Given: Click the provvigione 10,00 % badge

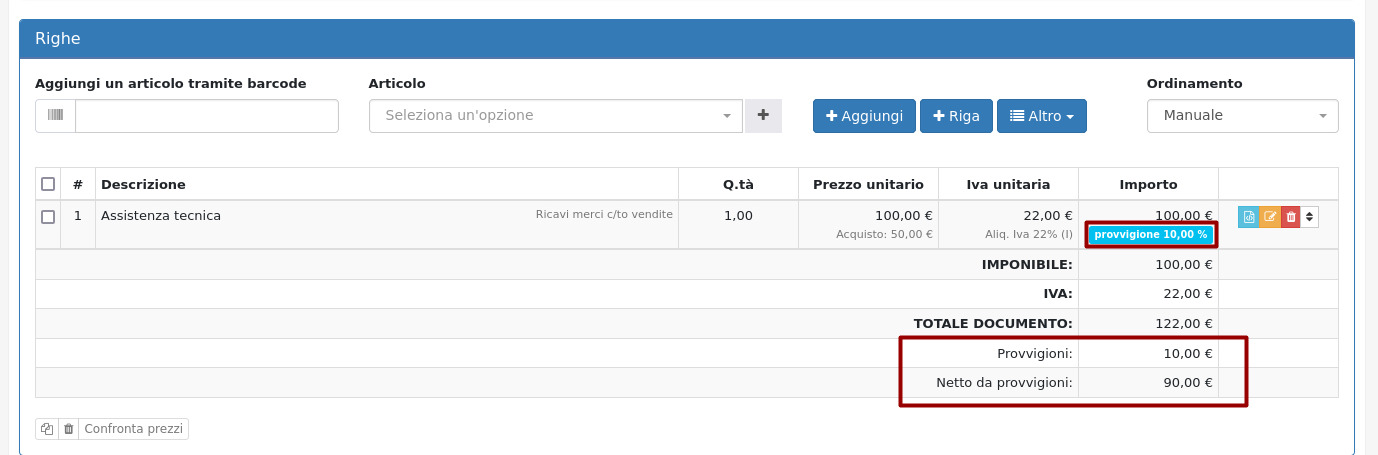Looking at the screenshot, I should click(x=1151, y=235).
